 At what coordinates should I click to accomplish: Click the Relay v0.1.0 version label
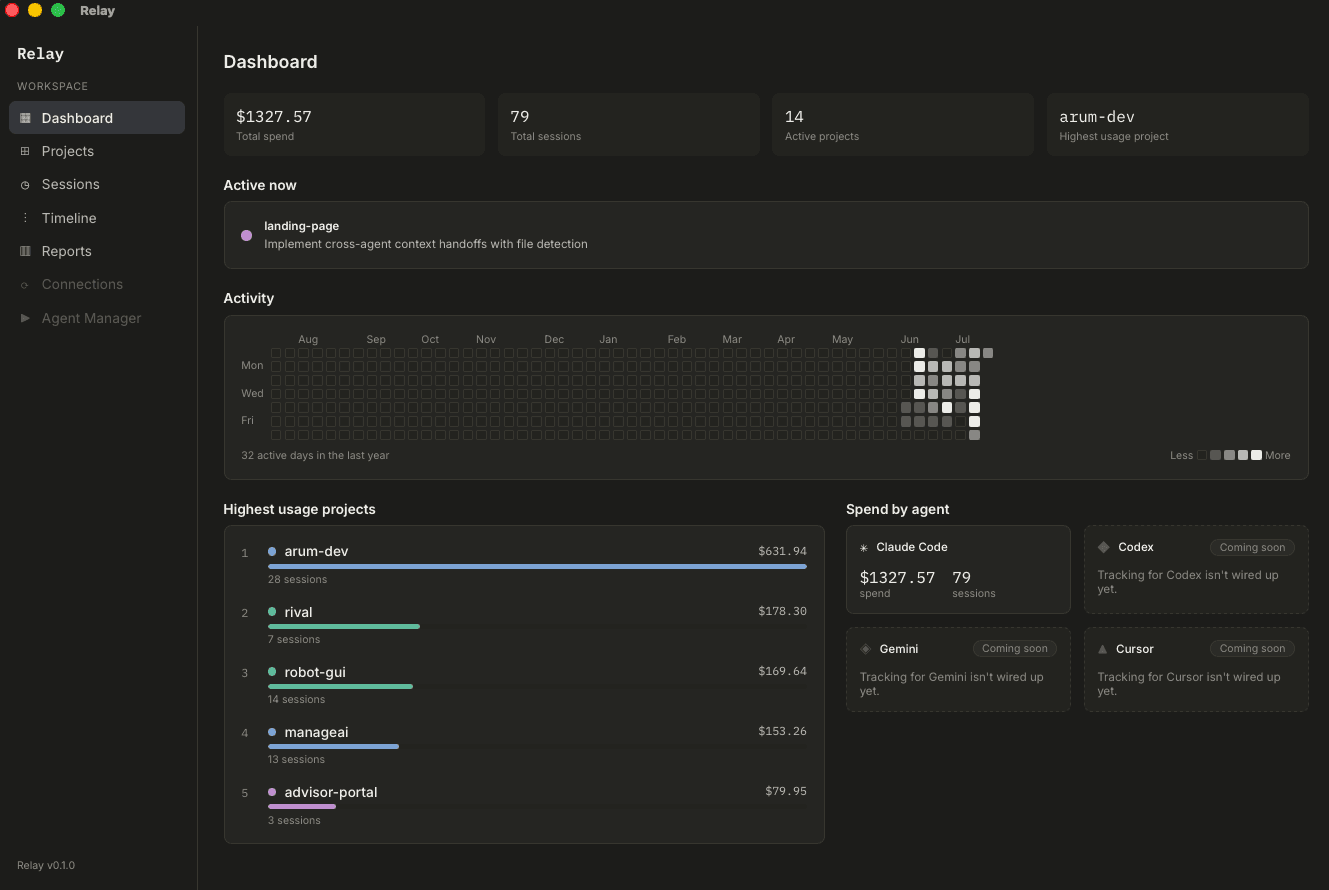click(x=46, y=865)
